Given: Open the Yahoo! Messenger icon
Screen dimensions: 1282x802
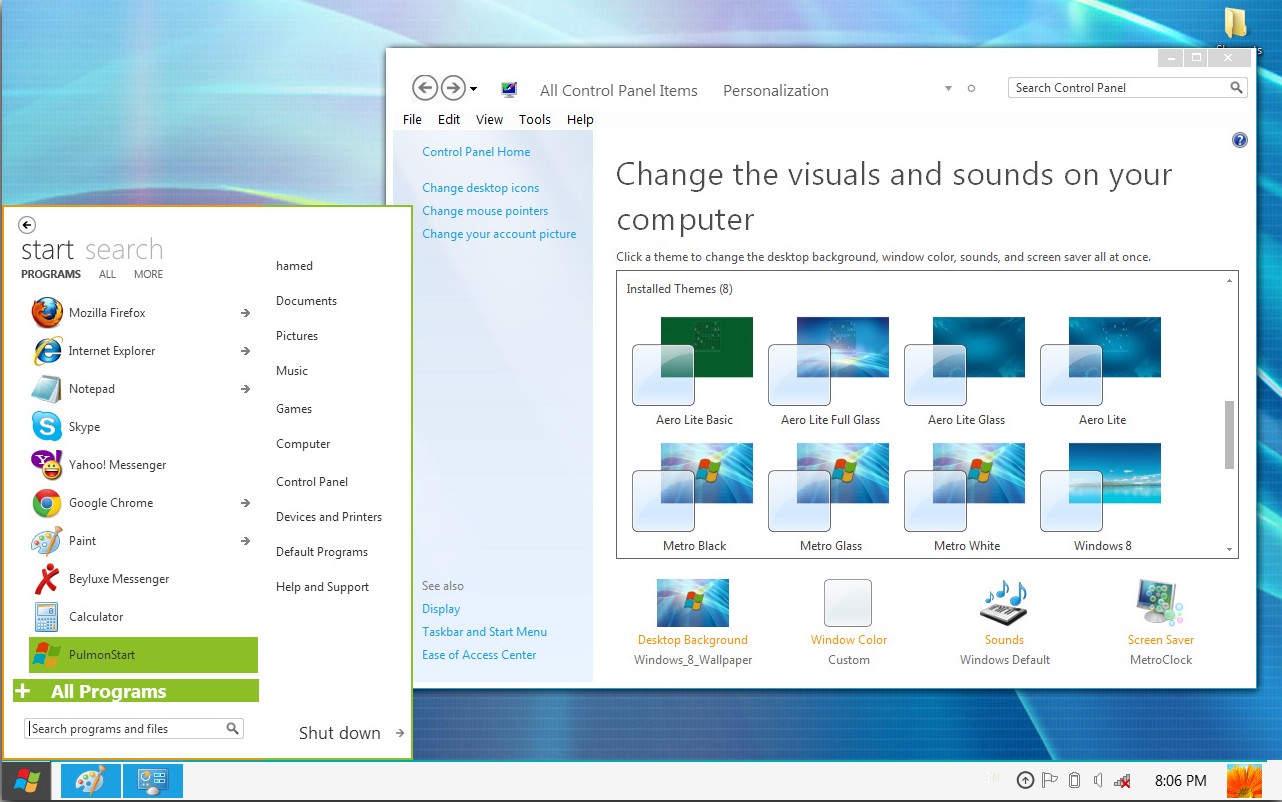Looking at the screenshot, I should coord(47,465).
